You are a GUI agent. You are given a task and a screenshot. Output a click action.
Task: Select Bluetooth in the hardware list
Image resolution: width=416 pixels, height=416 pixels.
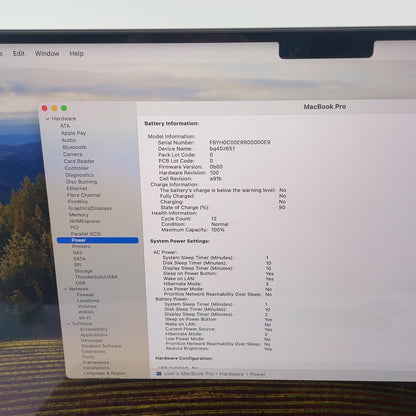75,147
